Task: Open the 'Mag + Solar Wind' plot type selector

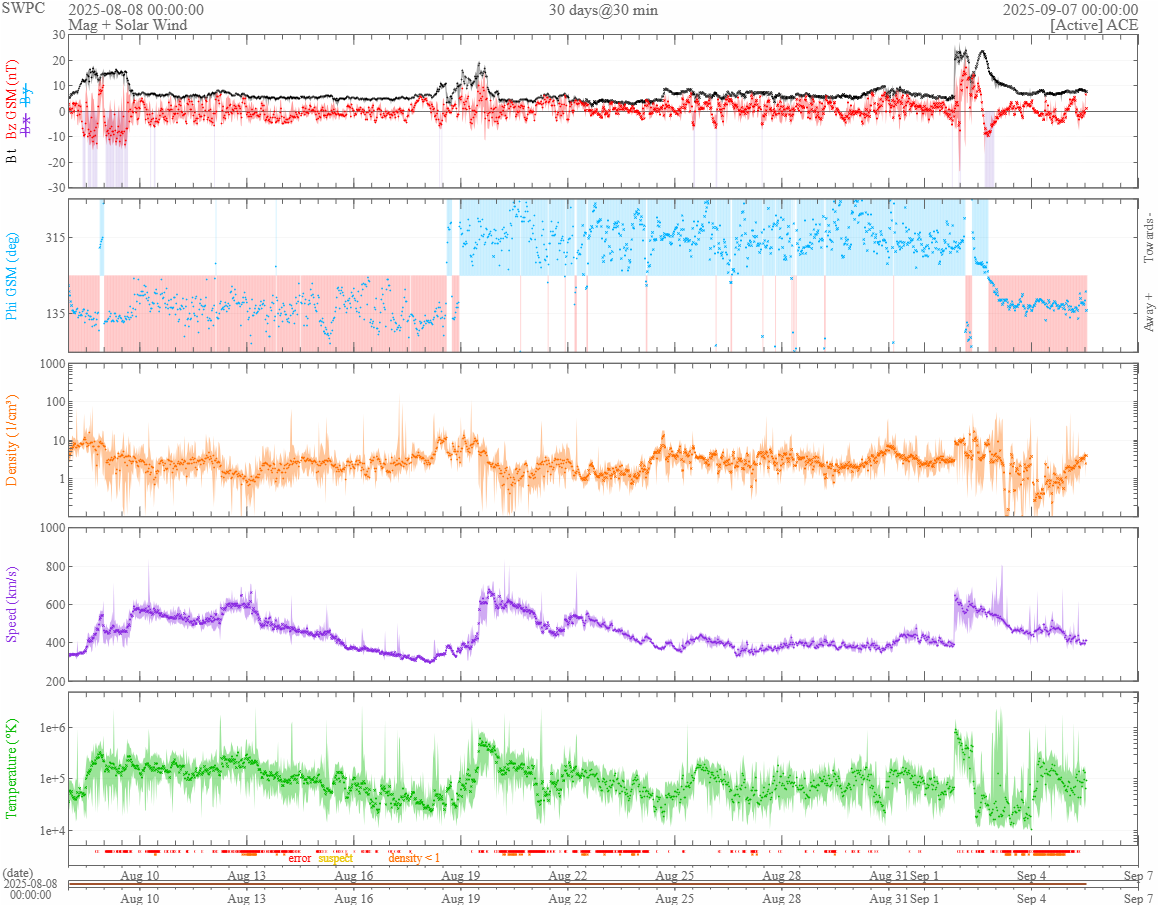Action: click(x=128, y=25)
